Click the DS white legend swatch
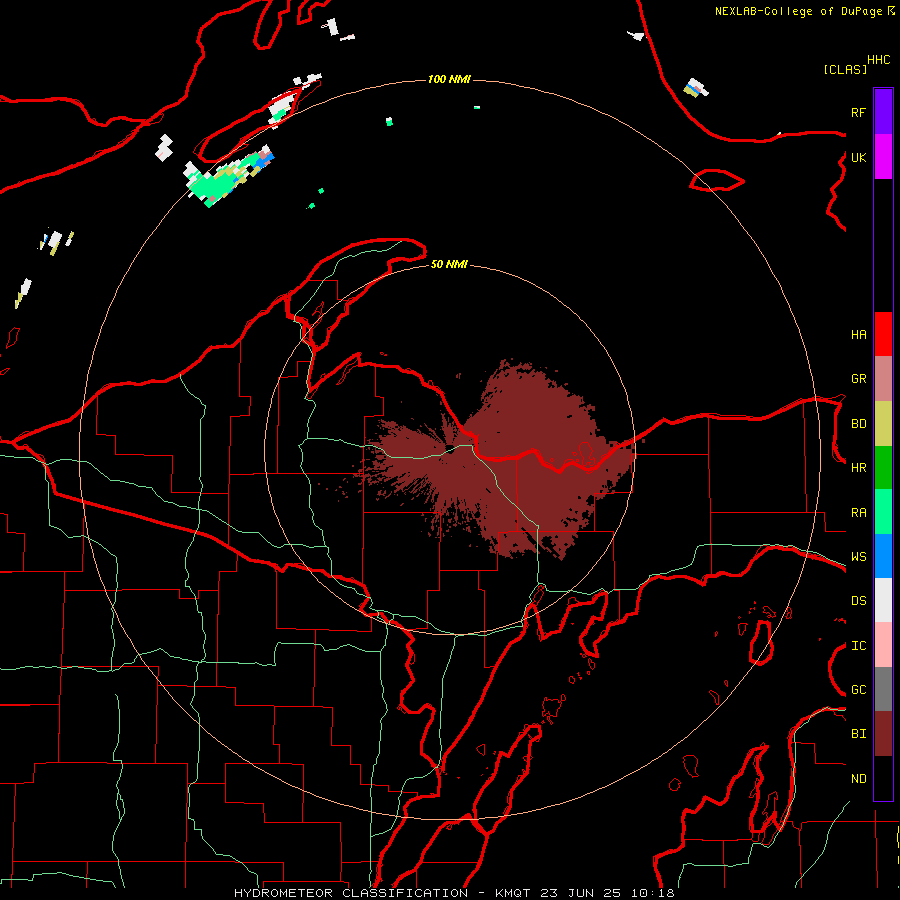900x900 pixels. [883, 600]
